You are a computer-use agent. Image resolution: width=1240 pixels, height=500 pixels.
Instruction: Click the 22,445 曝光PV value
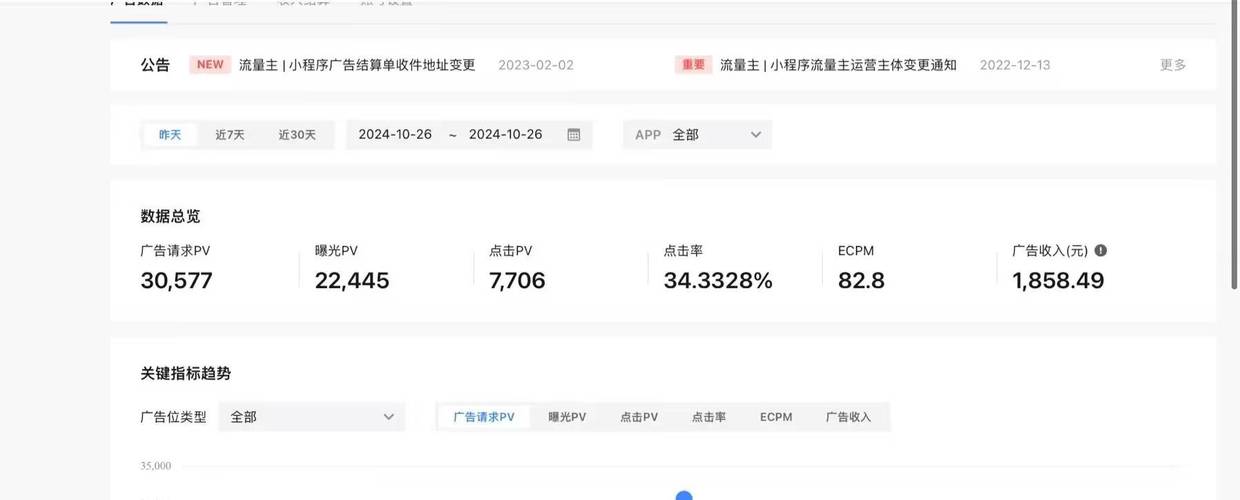tap(352, 281)
